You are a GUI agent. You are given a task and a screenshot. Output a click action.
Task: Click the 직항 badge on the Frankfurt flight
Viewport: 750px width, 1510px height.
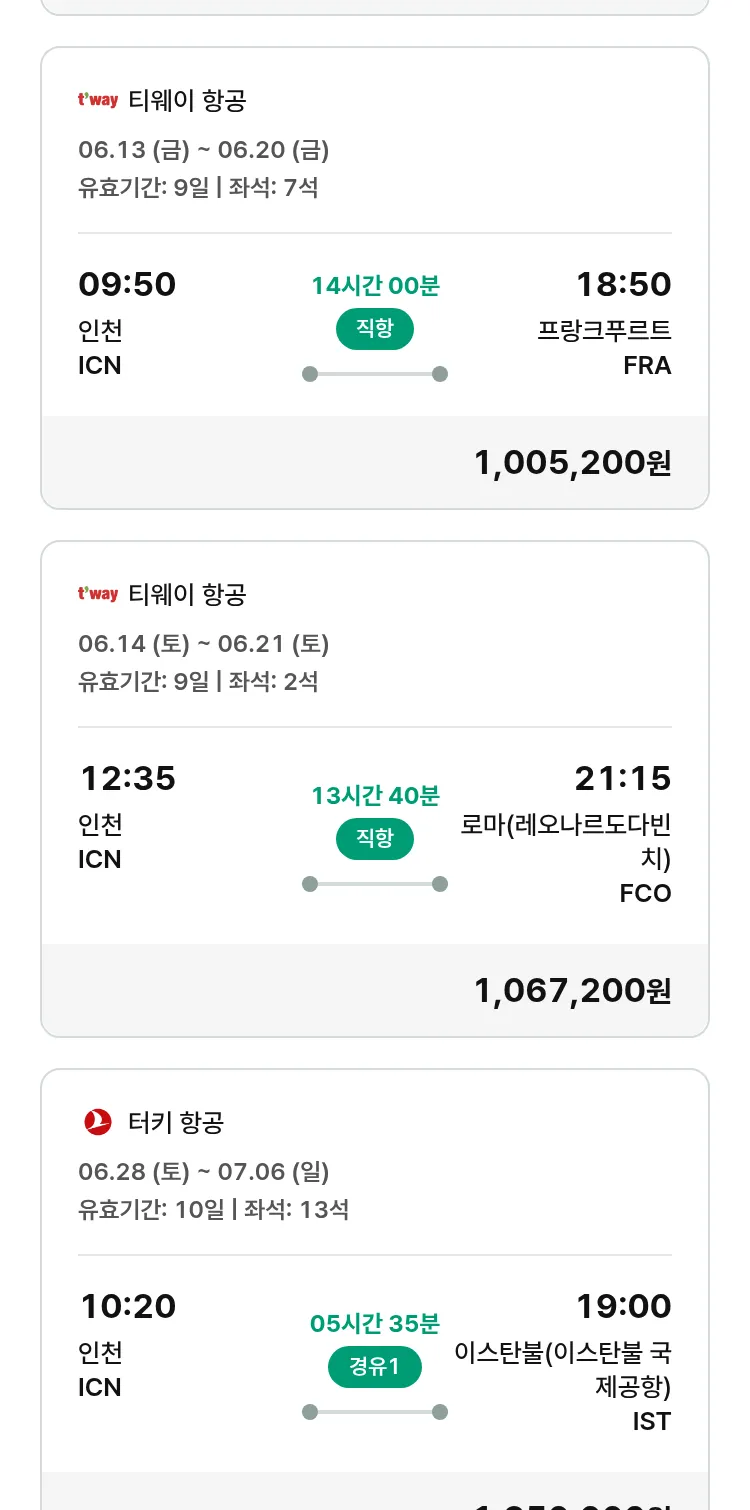point(375,330)
